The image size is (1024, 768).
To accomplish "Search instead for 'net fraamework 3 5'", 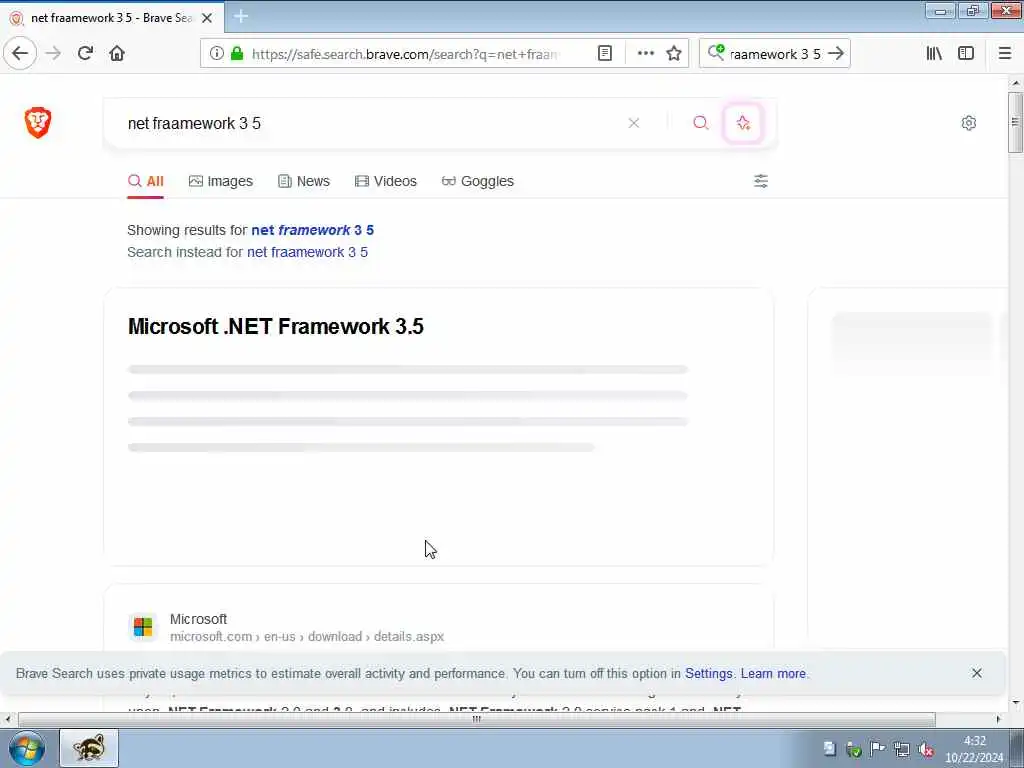I will [x=307, y=252].
